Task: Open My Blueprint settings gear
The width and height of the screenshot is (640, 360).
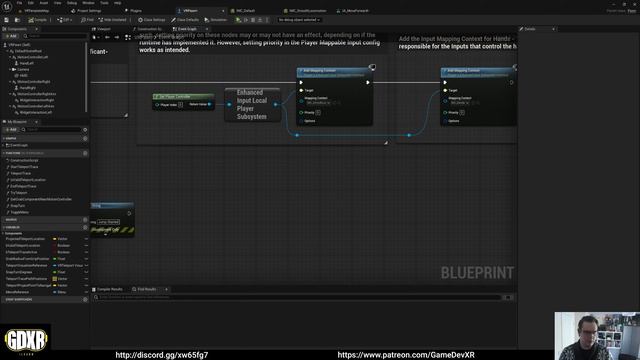Action: point(85,129)
